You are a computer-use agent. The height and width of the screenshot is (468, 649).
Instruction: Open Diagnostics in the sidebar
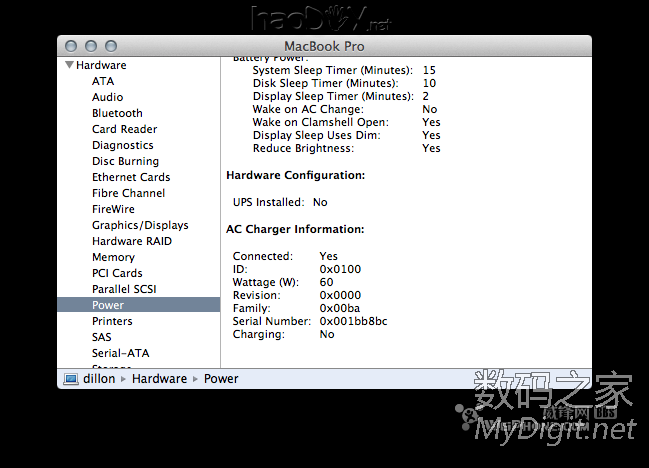click(x=122, y=145)
